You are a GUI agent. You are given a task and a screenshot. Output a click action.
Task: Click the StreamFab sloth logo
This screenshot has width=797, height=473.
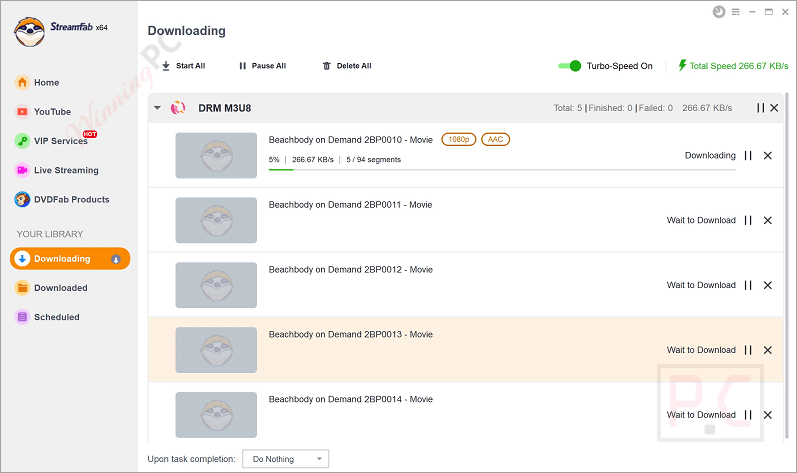pyautogui.click(x=29, y=32)
